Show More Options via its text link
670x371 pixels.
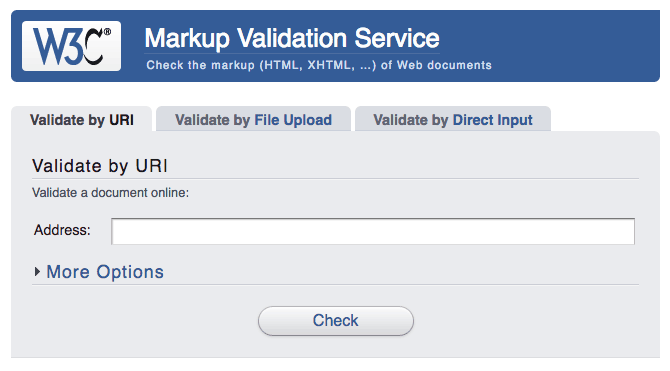click(x=105, y=272)
